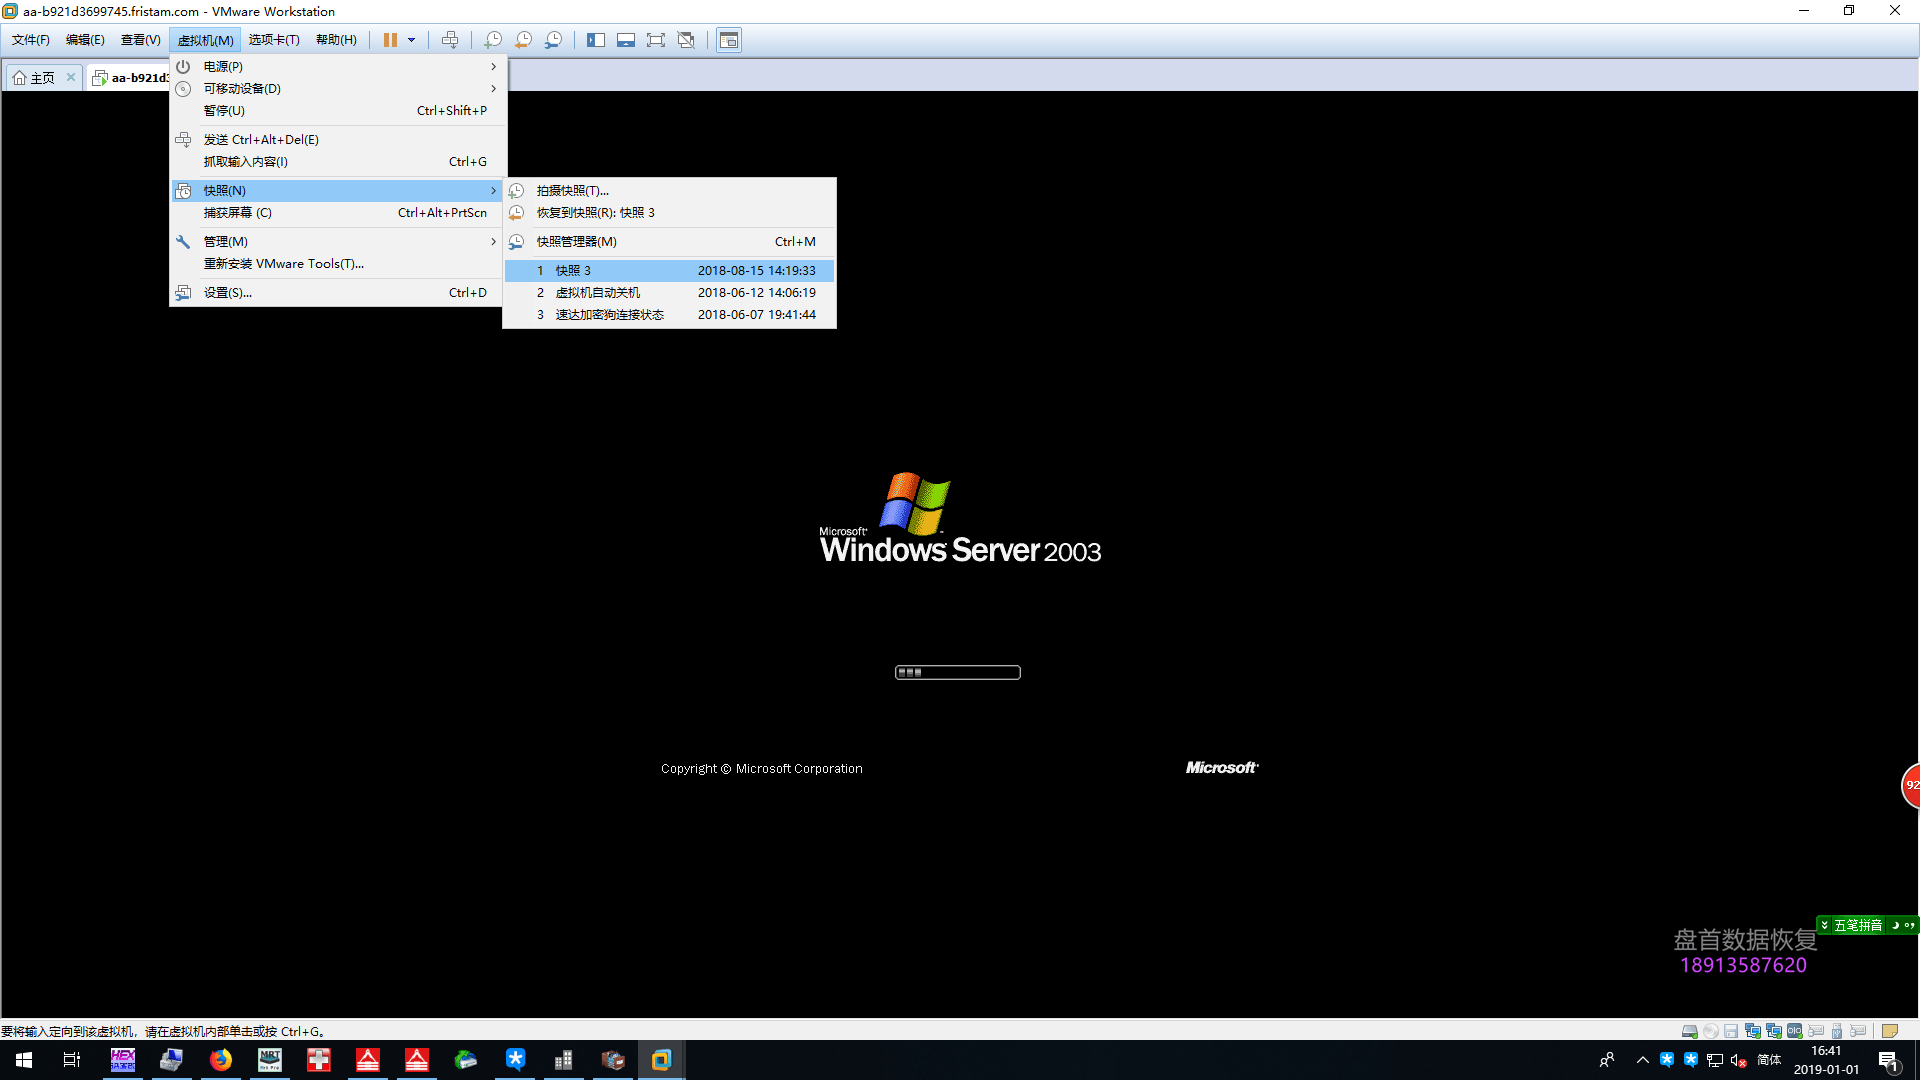
Task: Click message log note icon in status bar
Action: (1890, 1031)
